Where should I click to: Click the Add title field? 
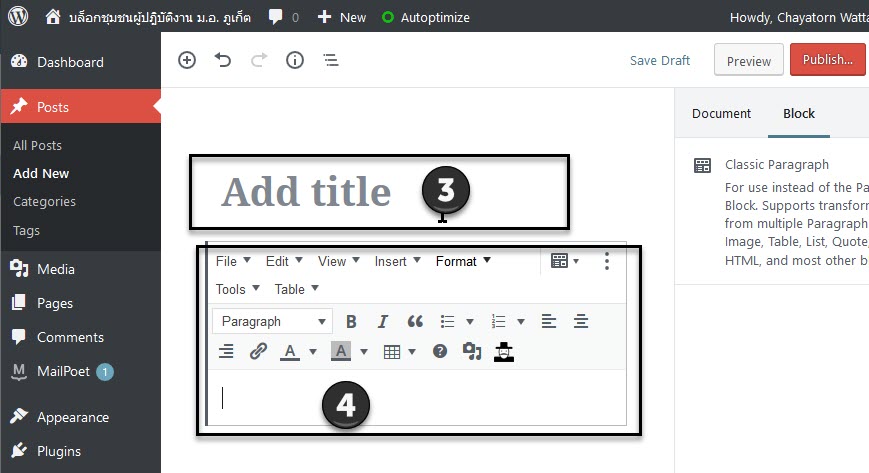point(380,192)
